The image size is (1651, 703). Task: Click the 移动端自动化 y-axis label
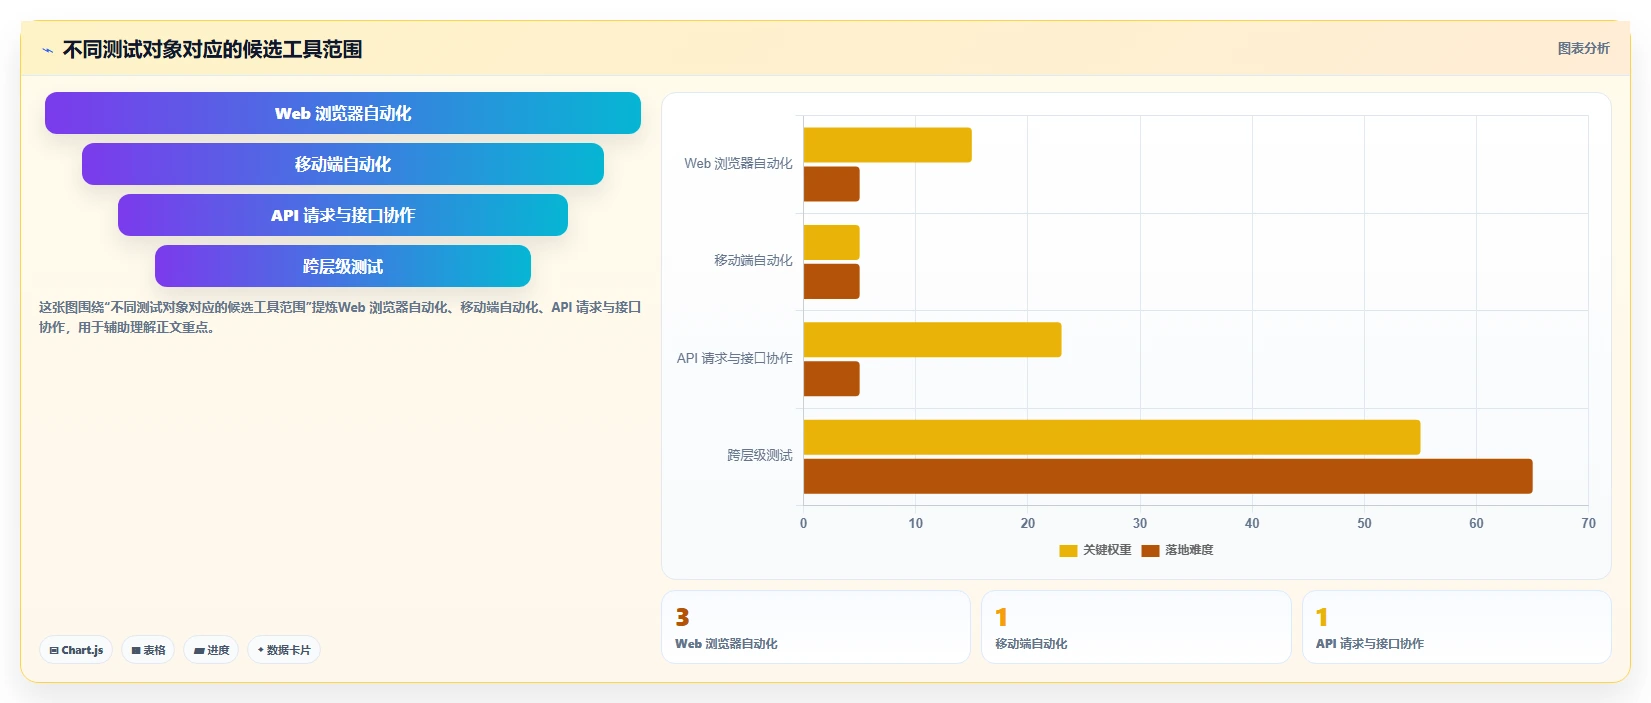point(753,260)
